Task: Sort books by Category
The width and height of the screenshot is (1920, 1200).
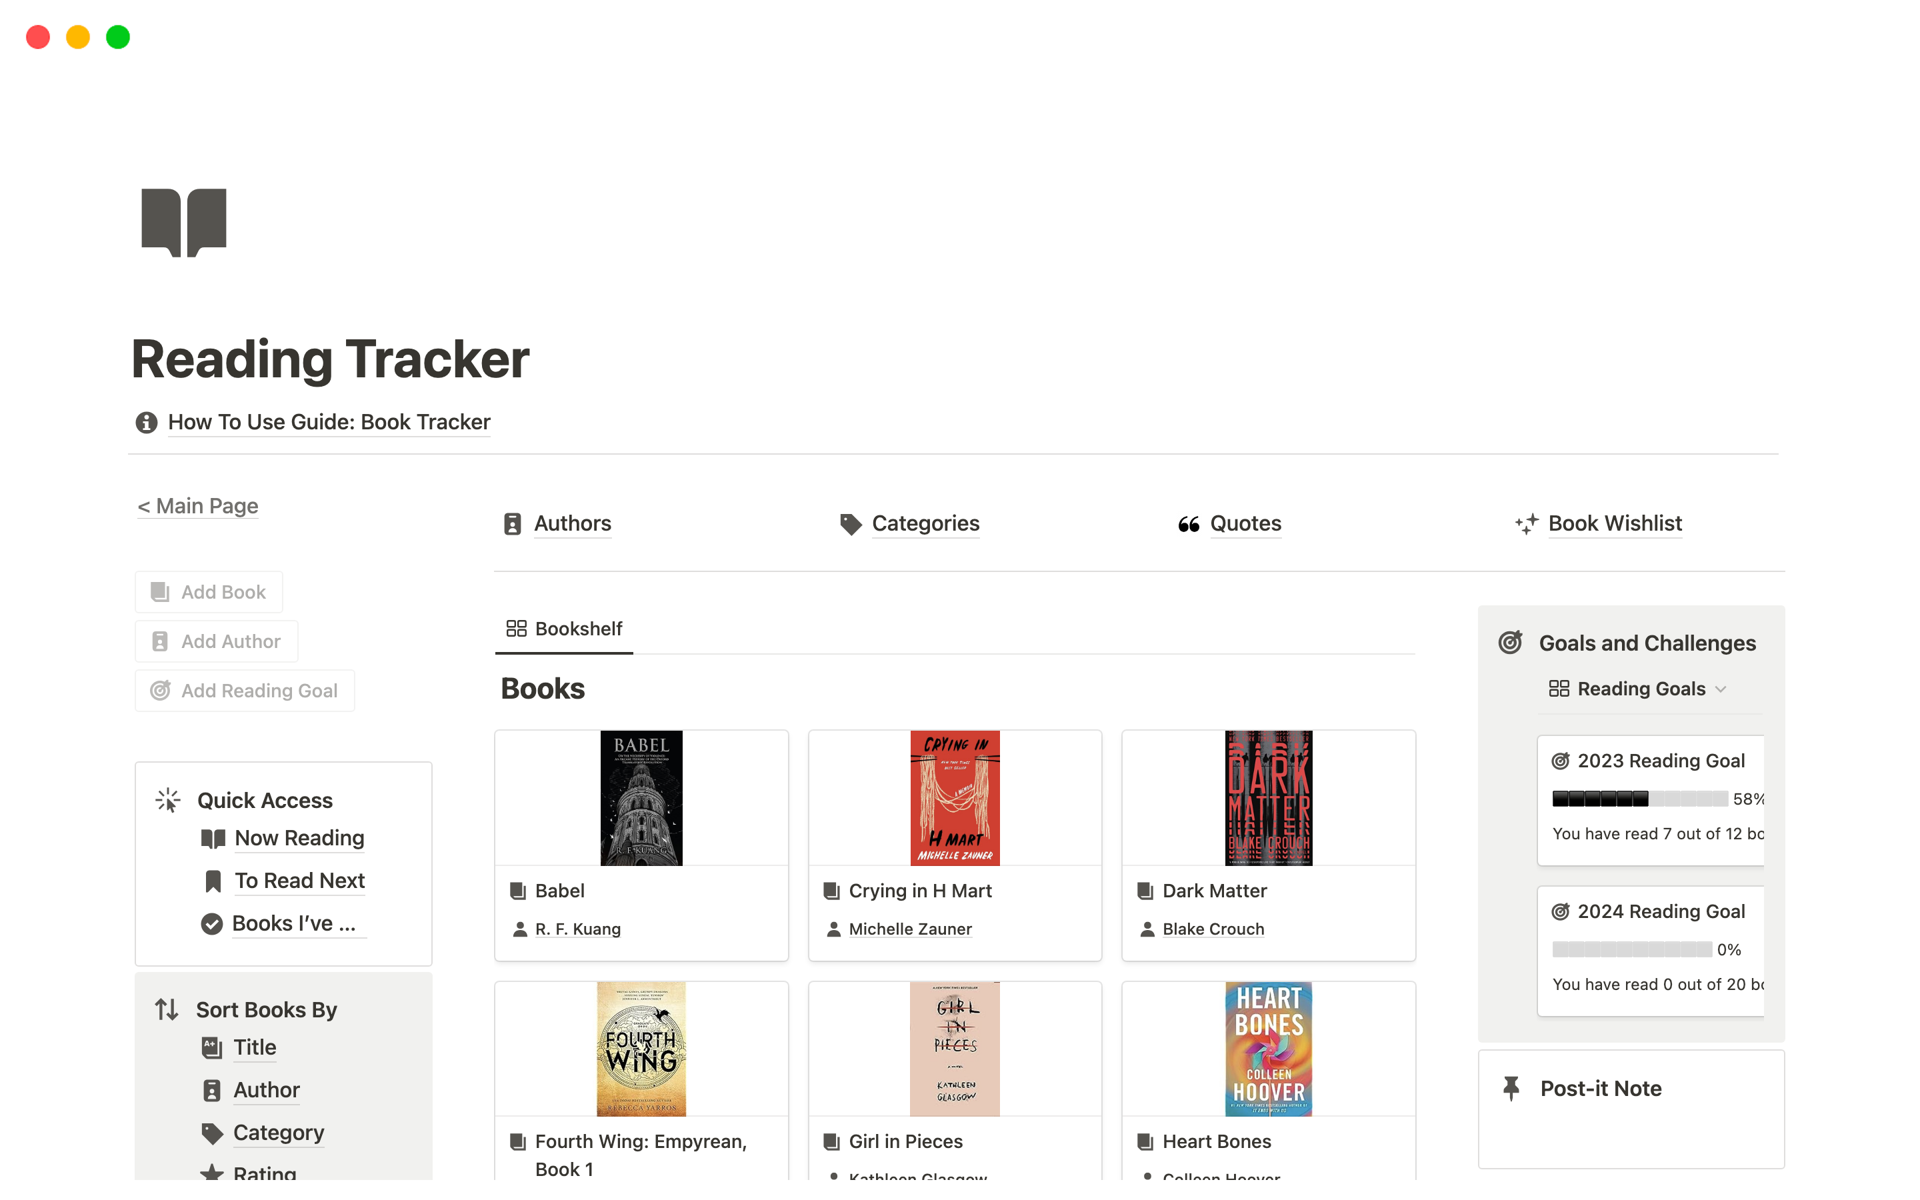Action: click(x=278, y=1133)
